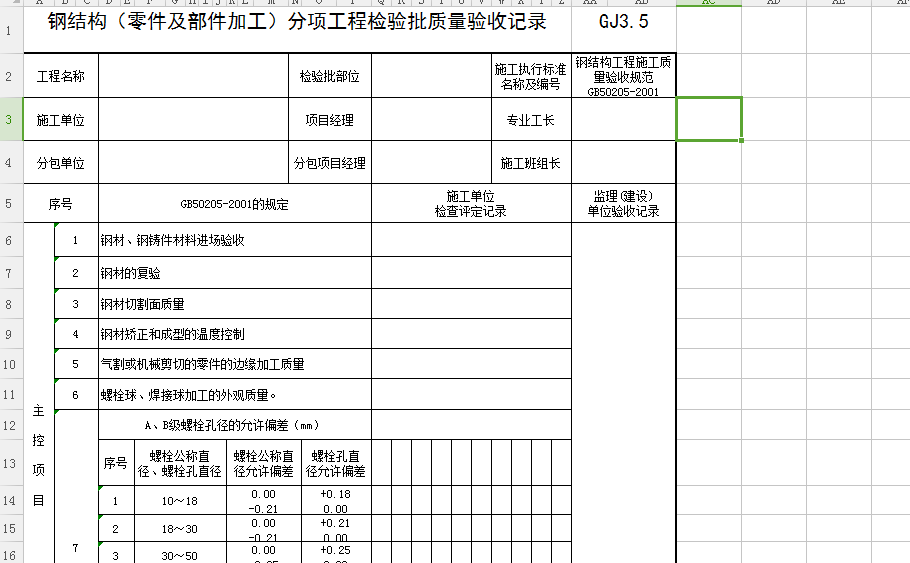This screenshot has height=563, width=910.
Task: Select the 检验批部位 label cell
Action: (329, 76)
